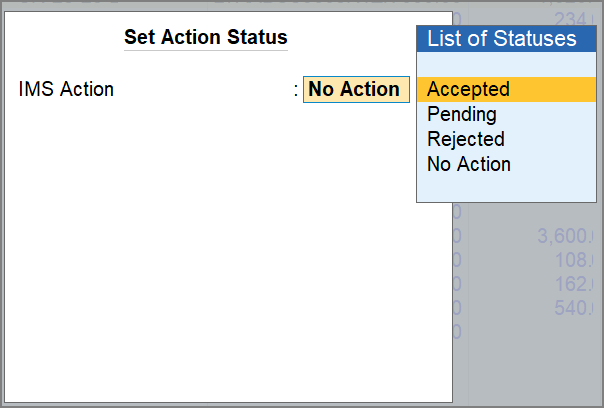
Task: Click the dimmed 234 amount behind the list
Action: 575,19
